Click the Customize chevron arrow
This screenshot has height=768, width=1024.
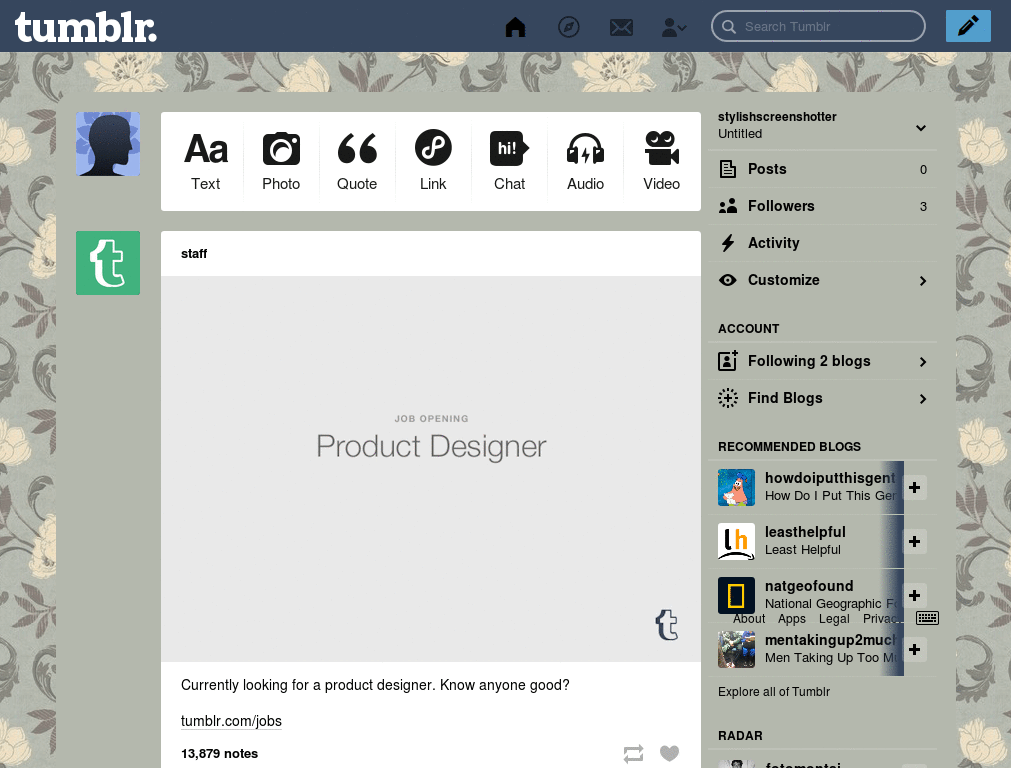[x=923, y=281]
